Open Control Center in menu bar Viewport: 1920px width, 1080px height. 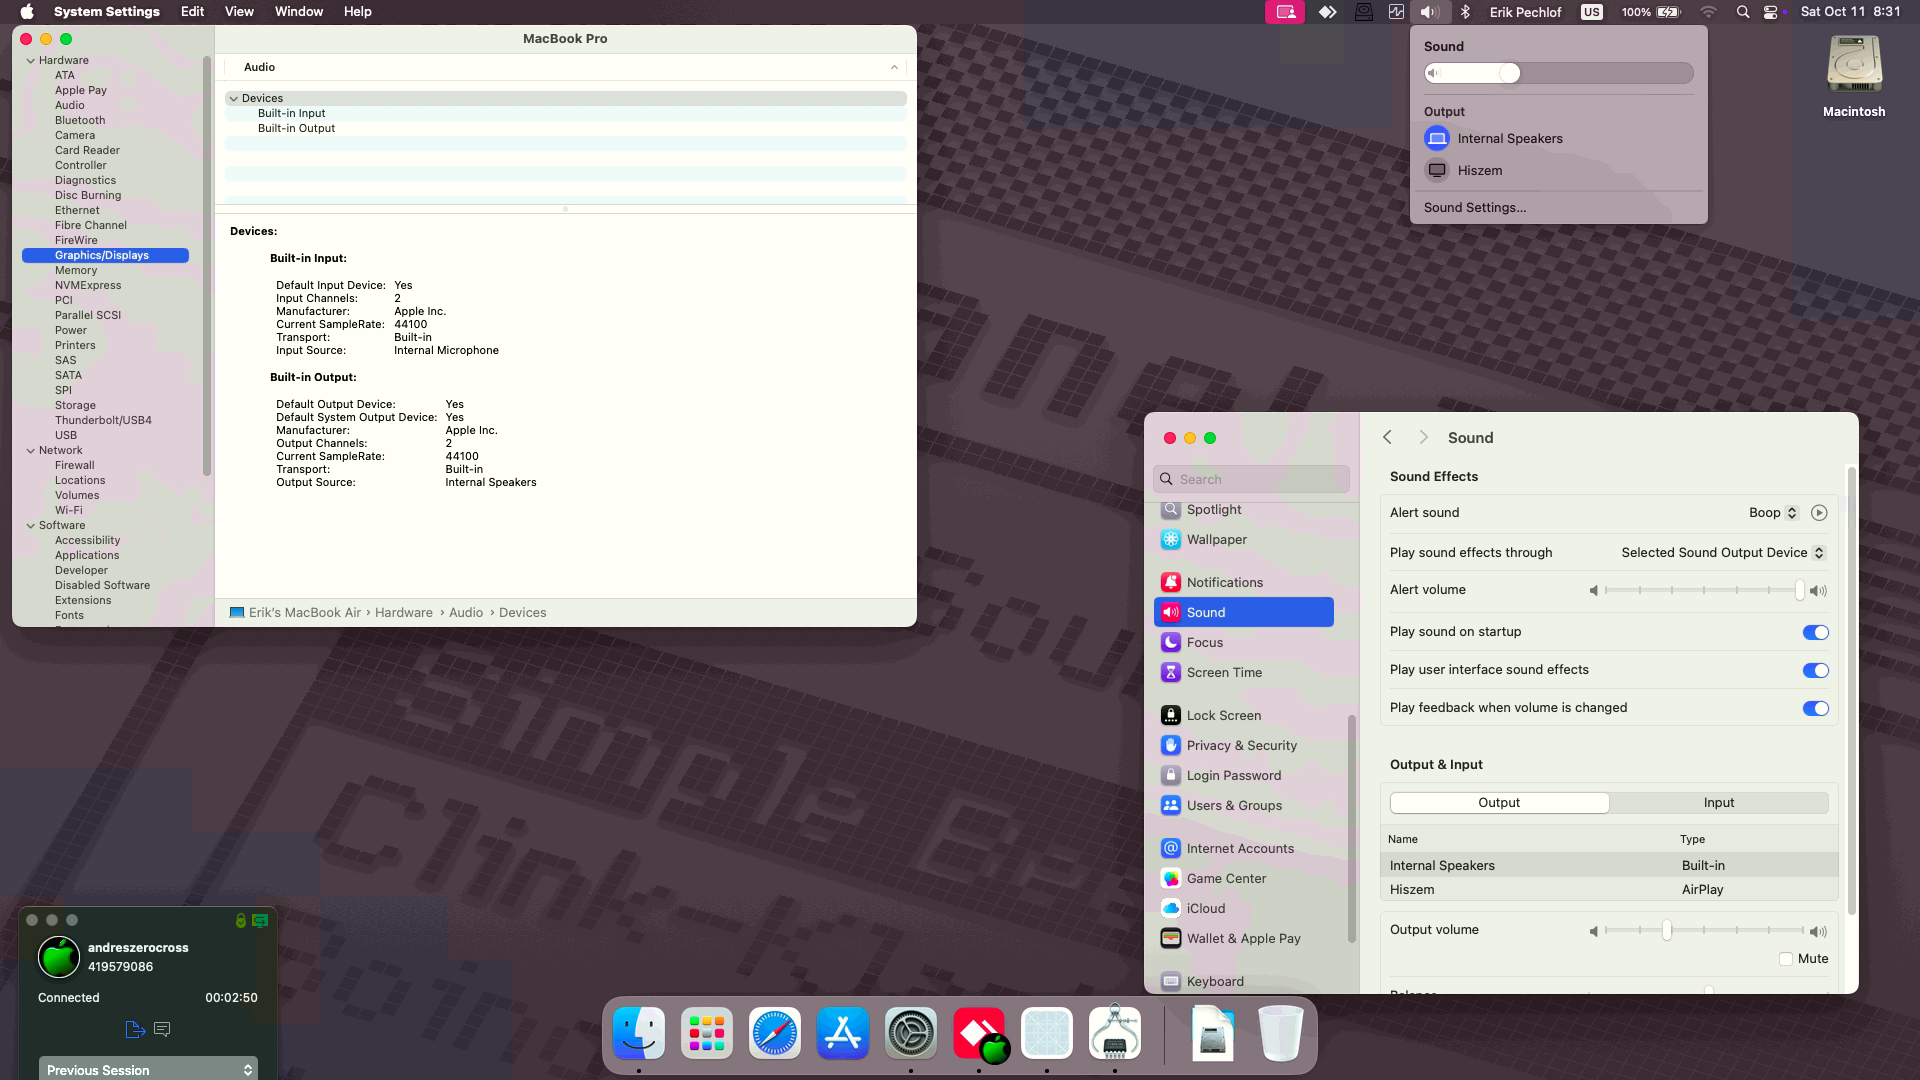click(x=1771, y=12)
